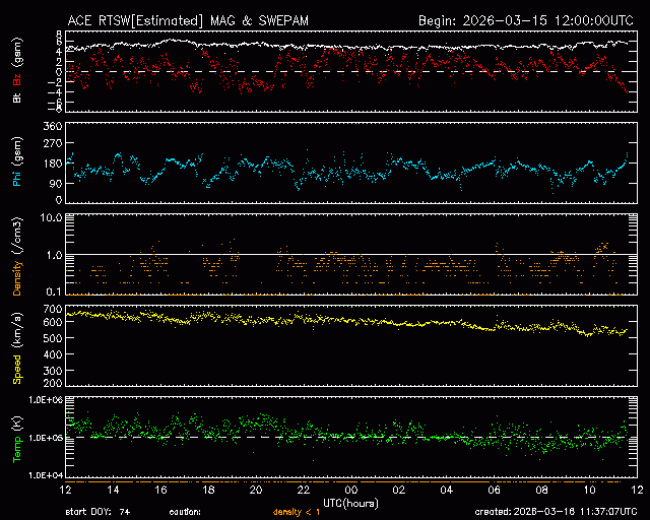
Task: Click the '4' tick on Bt Bz axis
Action: (x=59, y=52)
